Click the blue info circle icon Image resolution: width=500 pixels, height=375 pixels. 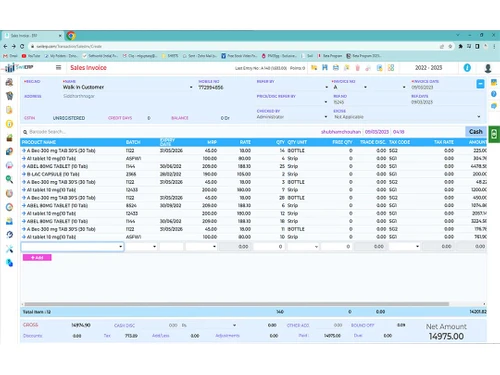coord(467,68)
